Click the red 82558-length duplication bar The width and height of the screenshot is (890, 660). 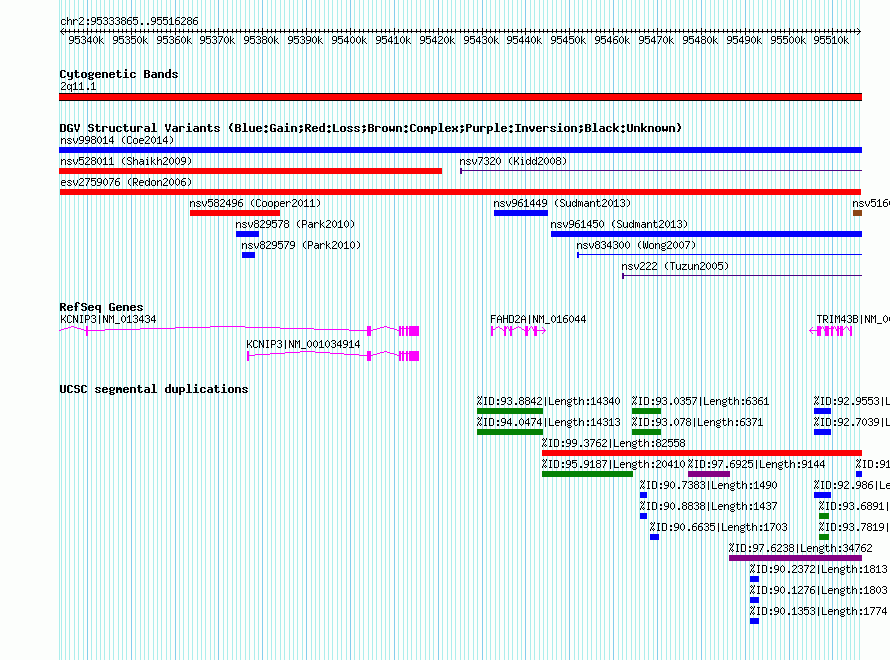click(702, 453)
